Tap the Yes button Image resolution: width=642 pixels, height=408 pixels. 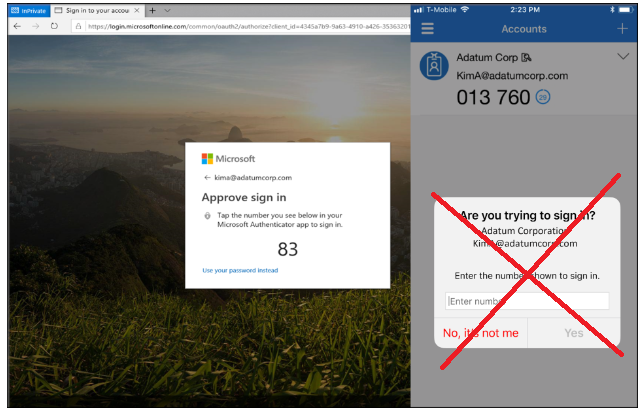[x=574, y=333]
